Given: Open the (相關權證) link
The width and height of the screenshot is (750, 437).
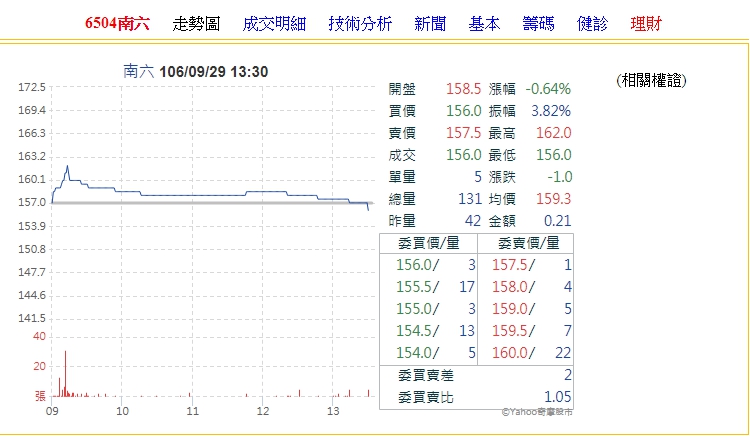Looking at the screenshot, I should 651,80.
